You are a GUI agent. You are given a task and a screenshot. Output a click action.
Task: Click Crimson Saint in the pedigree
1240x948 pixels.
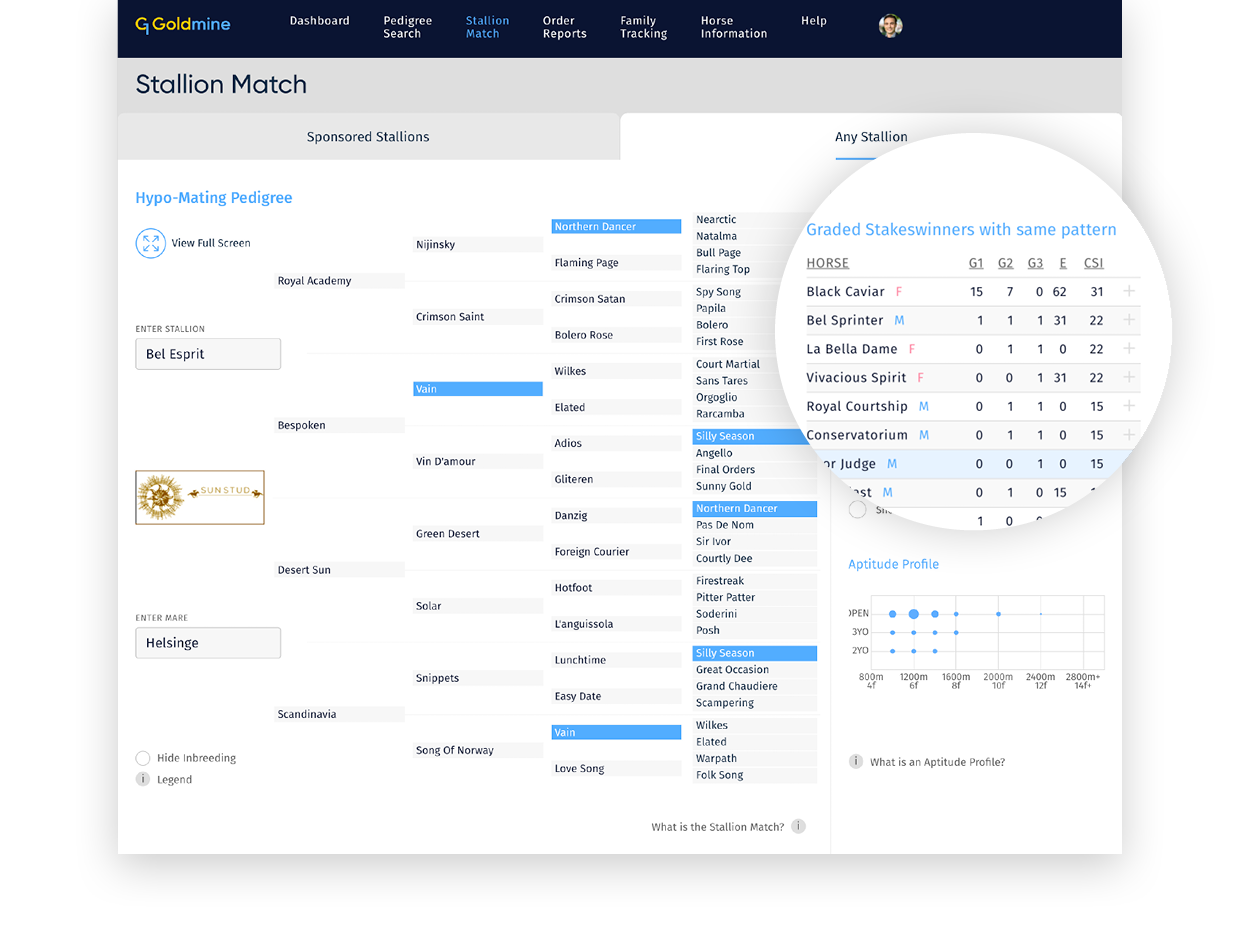coord(478,317)
